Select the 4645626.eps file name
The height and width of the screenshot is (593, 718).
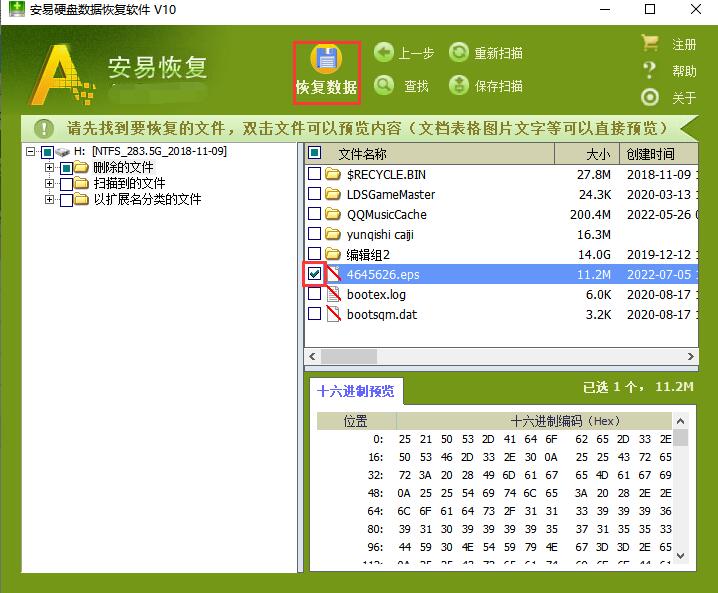click(x=383, y=274)
